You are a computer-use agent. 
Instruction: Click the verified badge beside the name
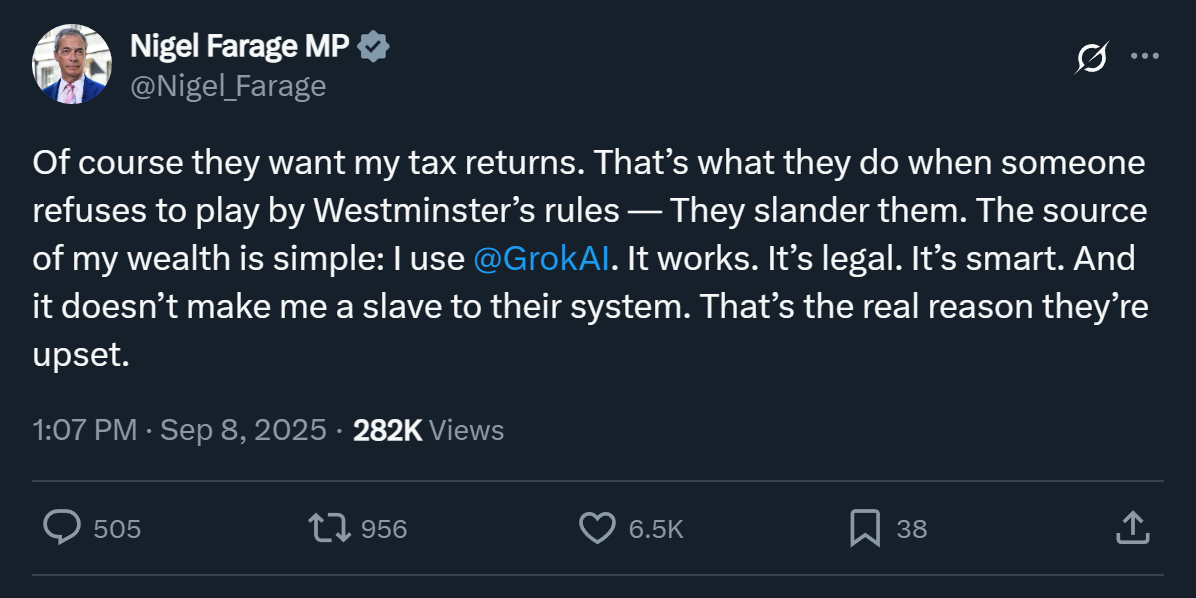click(375, 45)
